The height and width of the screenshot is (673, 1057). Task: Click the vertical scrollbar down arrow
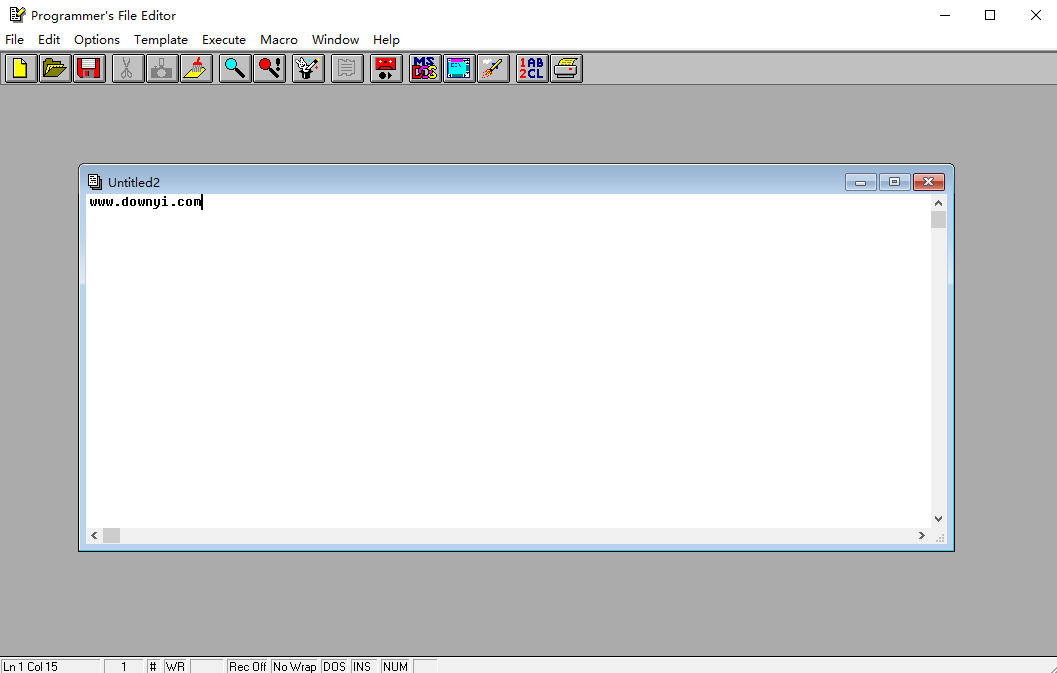pos(938,518)
